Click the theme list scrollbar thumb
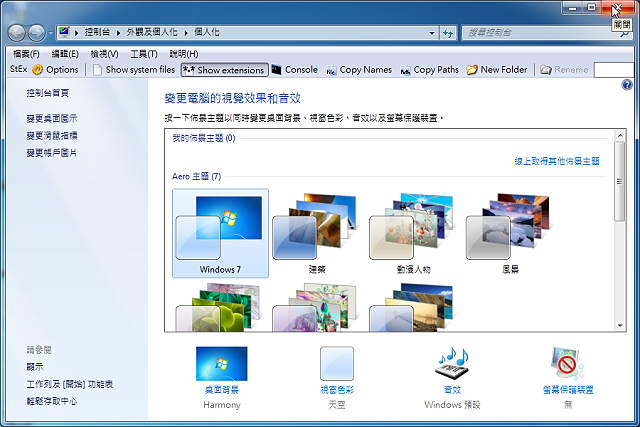640x427 pixels. 620,182
